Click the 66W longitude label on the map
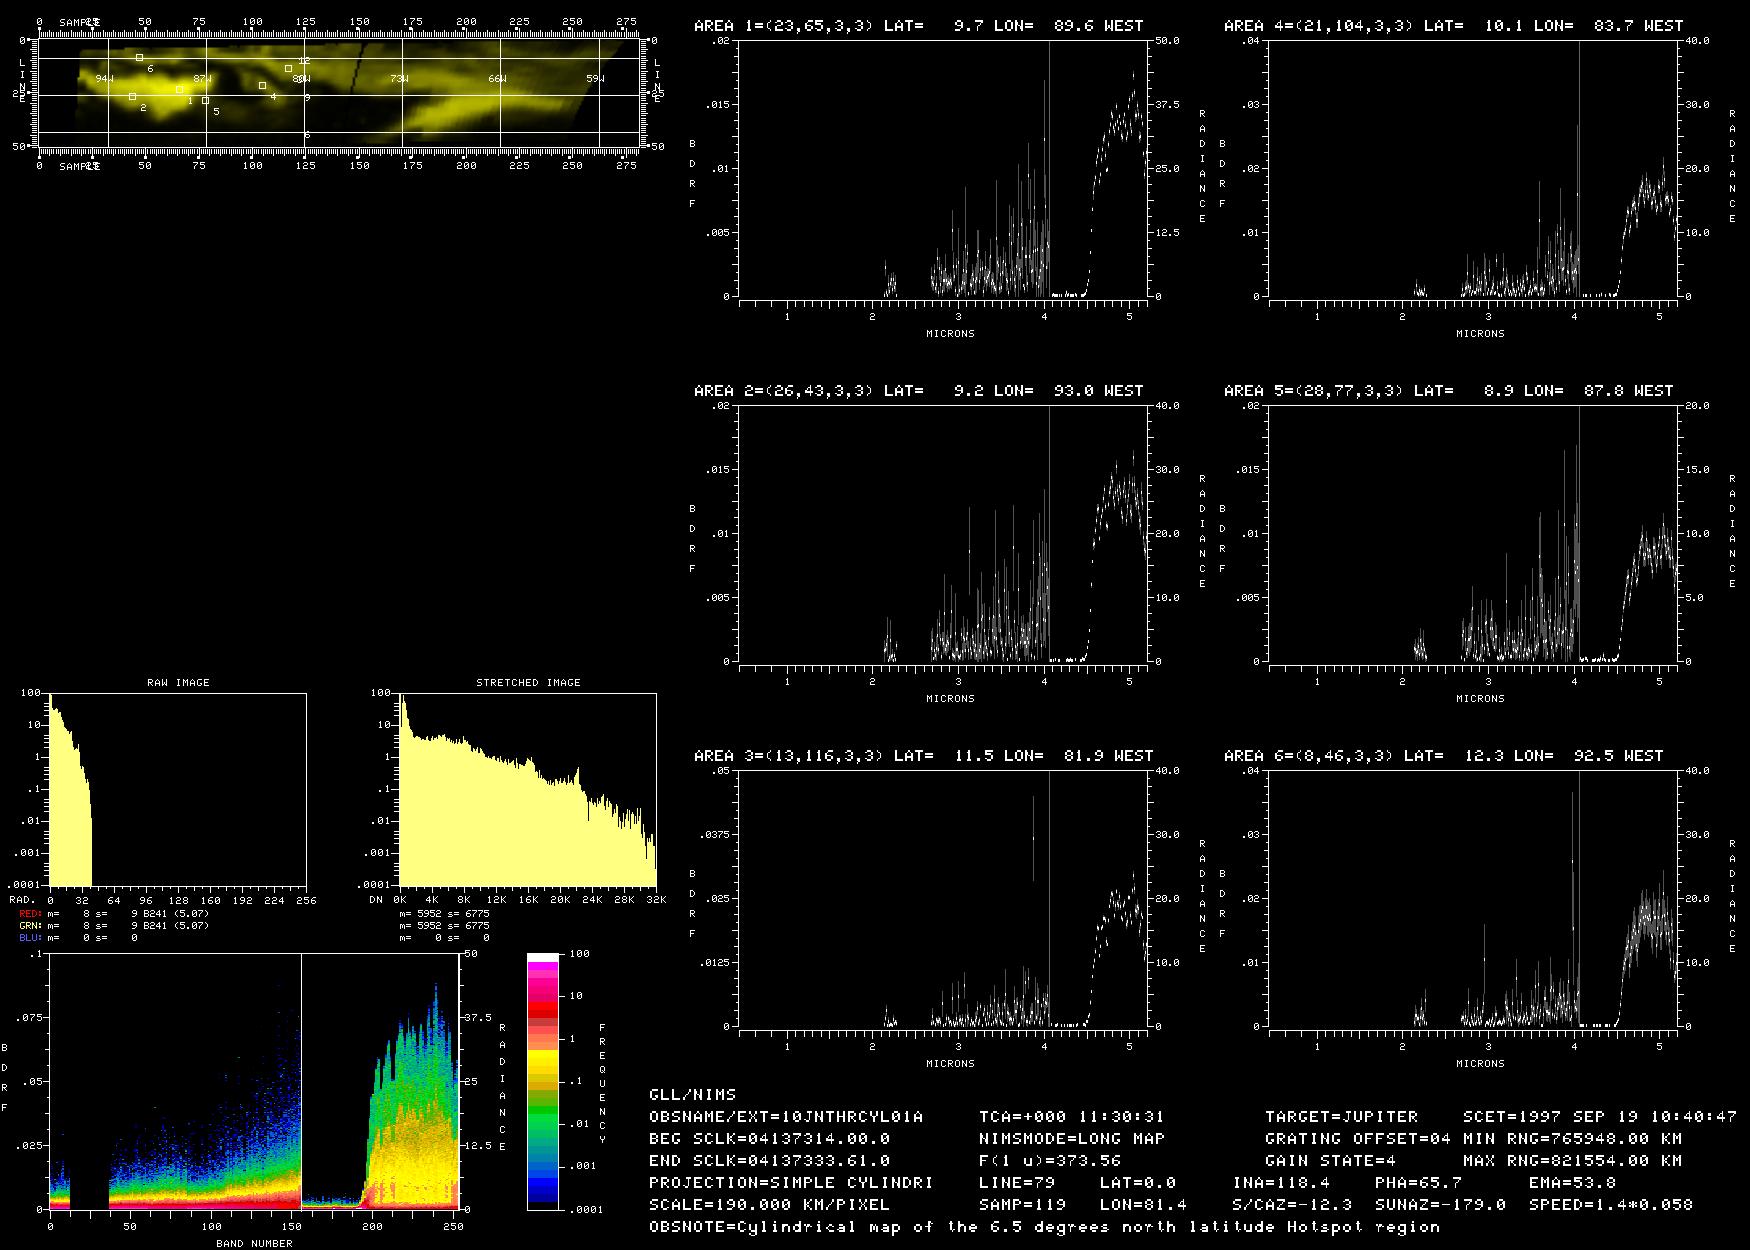 pos(497,78)
